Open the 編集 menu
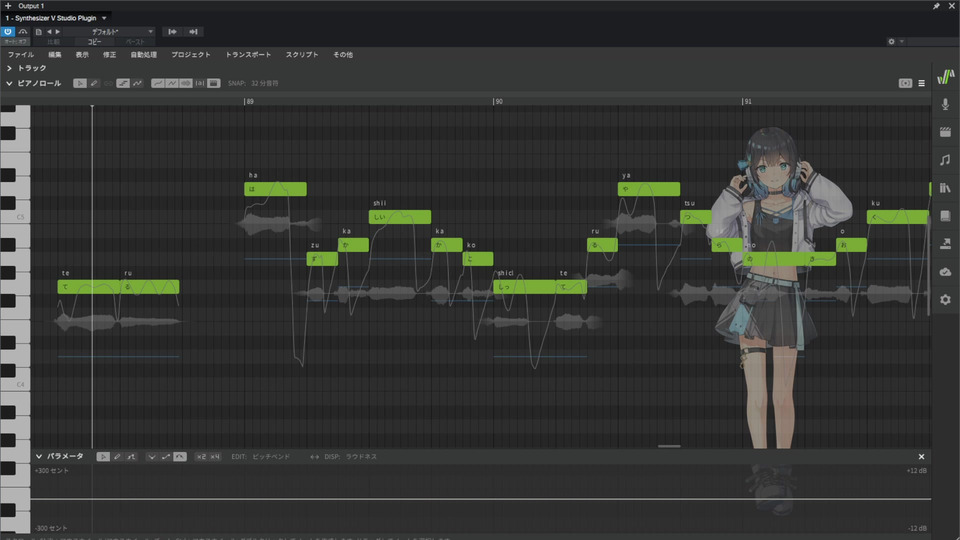The height and width of the screenshot is (540, 960). click(x=55, y=54)
